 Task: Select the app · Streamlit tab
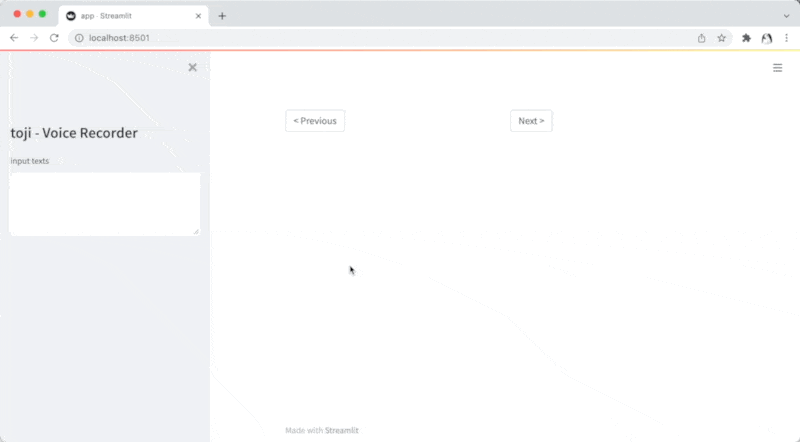click(x=134, y=16)
